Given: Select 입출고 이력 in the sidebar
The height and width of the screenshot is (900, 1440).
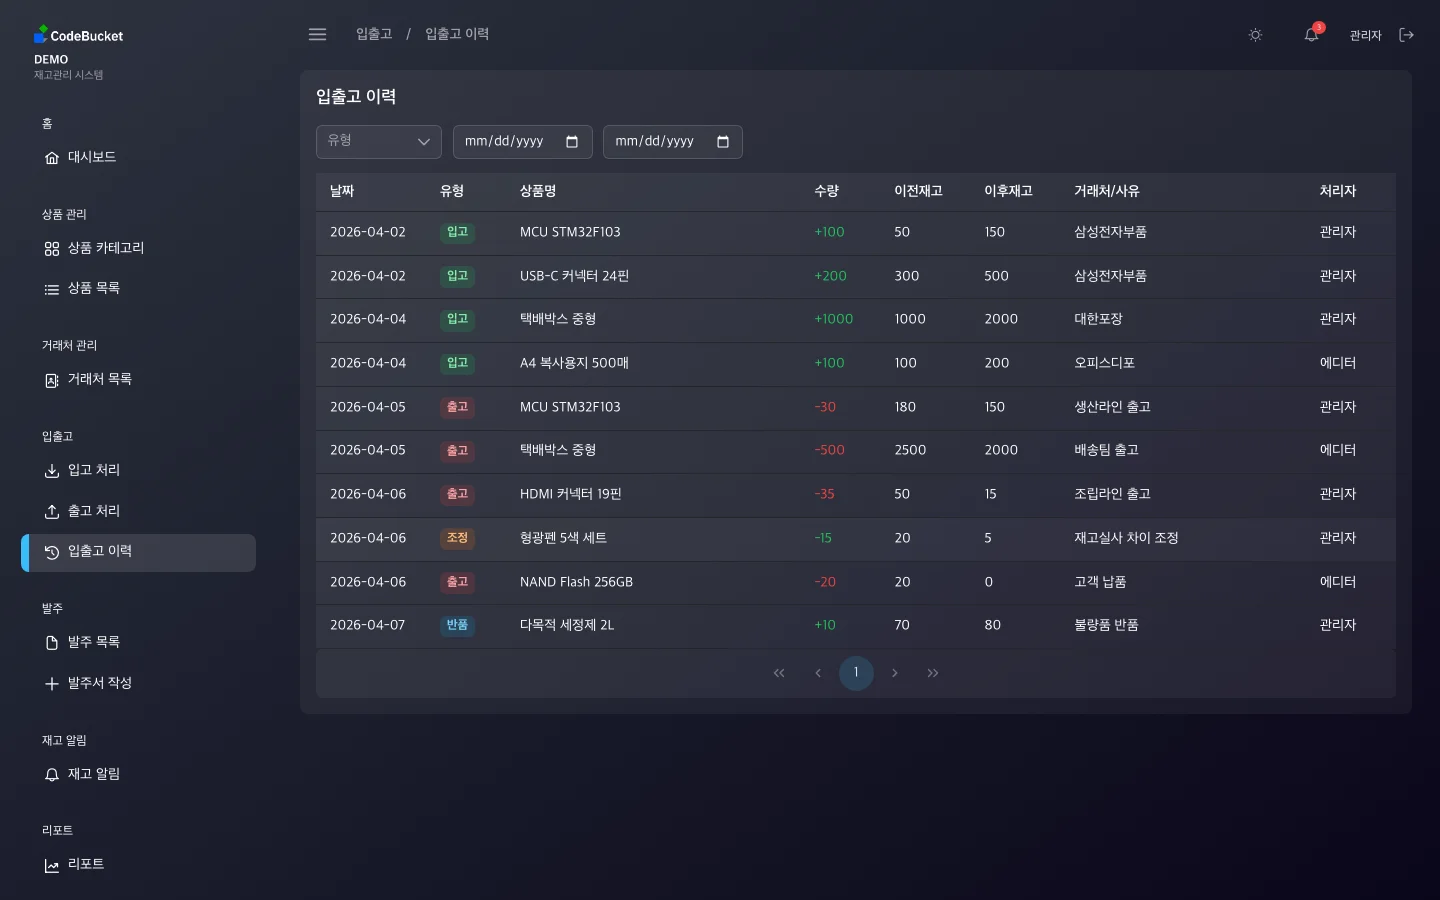Looking at the screenshot, I should pyautogui.click(x=99, y=550).
